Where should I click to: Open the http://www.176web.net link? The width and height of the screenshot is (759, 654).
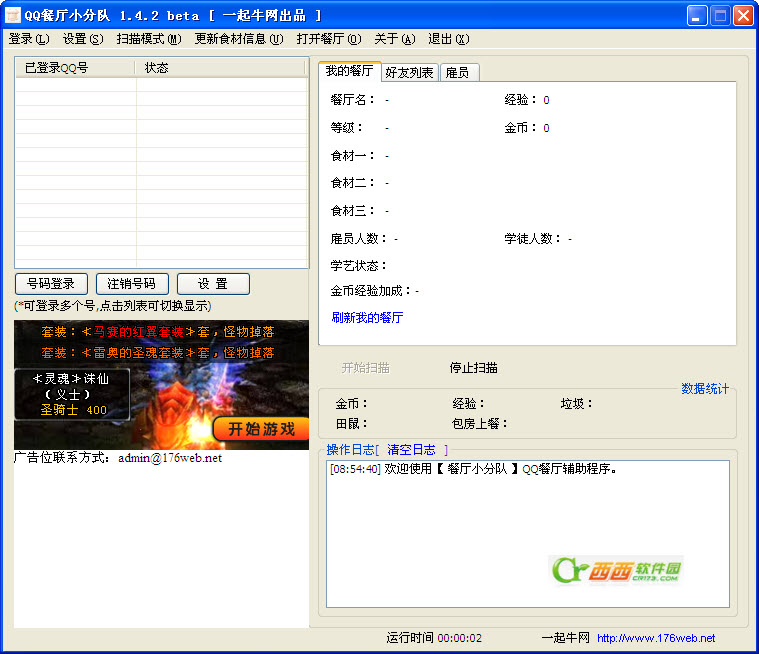tap(656, 638)
